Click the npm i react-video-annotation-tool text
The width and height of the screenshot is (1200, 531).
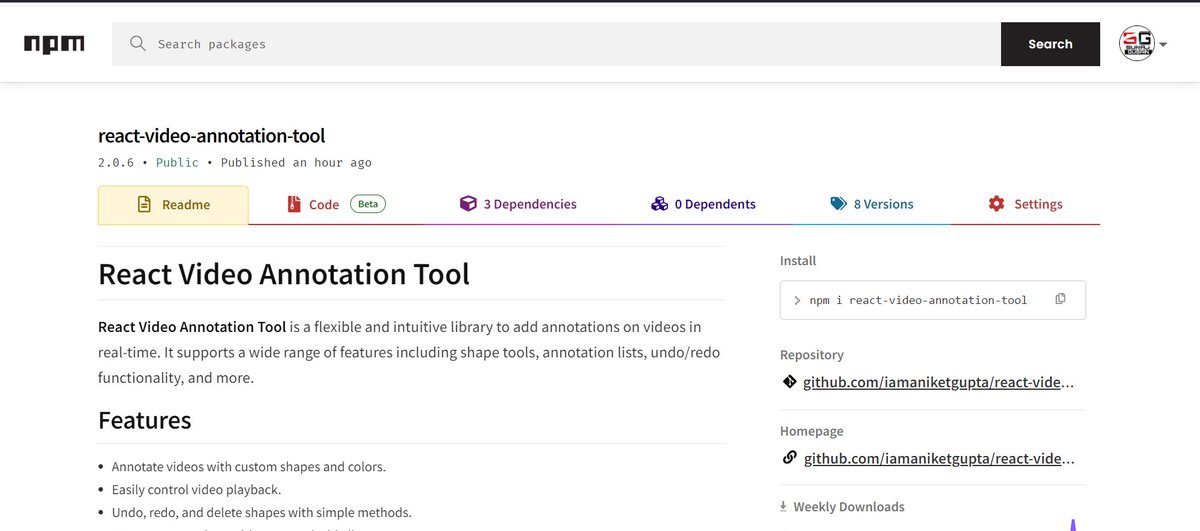(918, 300)
